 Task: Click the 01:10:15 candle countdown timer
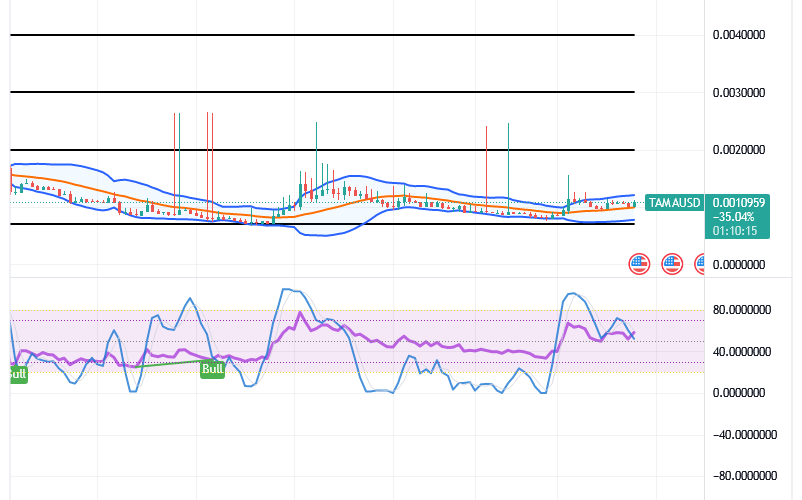click(735, 231)
